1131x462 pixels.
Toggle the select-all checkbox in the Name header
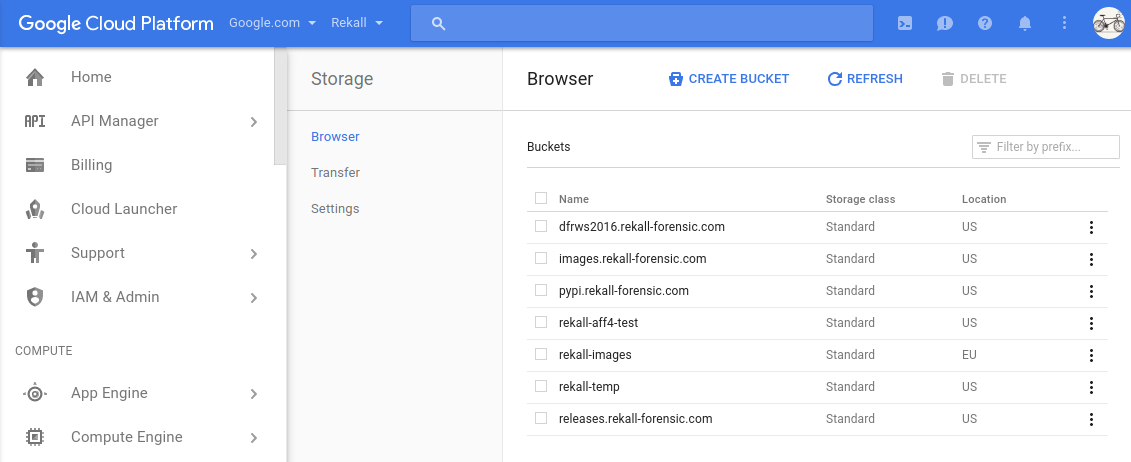tap(541, 198)
